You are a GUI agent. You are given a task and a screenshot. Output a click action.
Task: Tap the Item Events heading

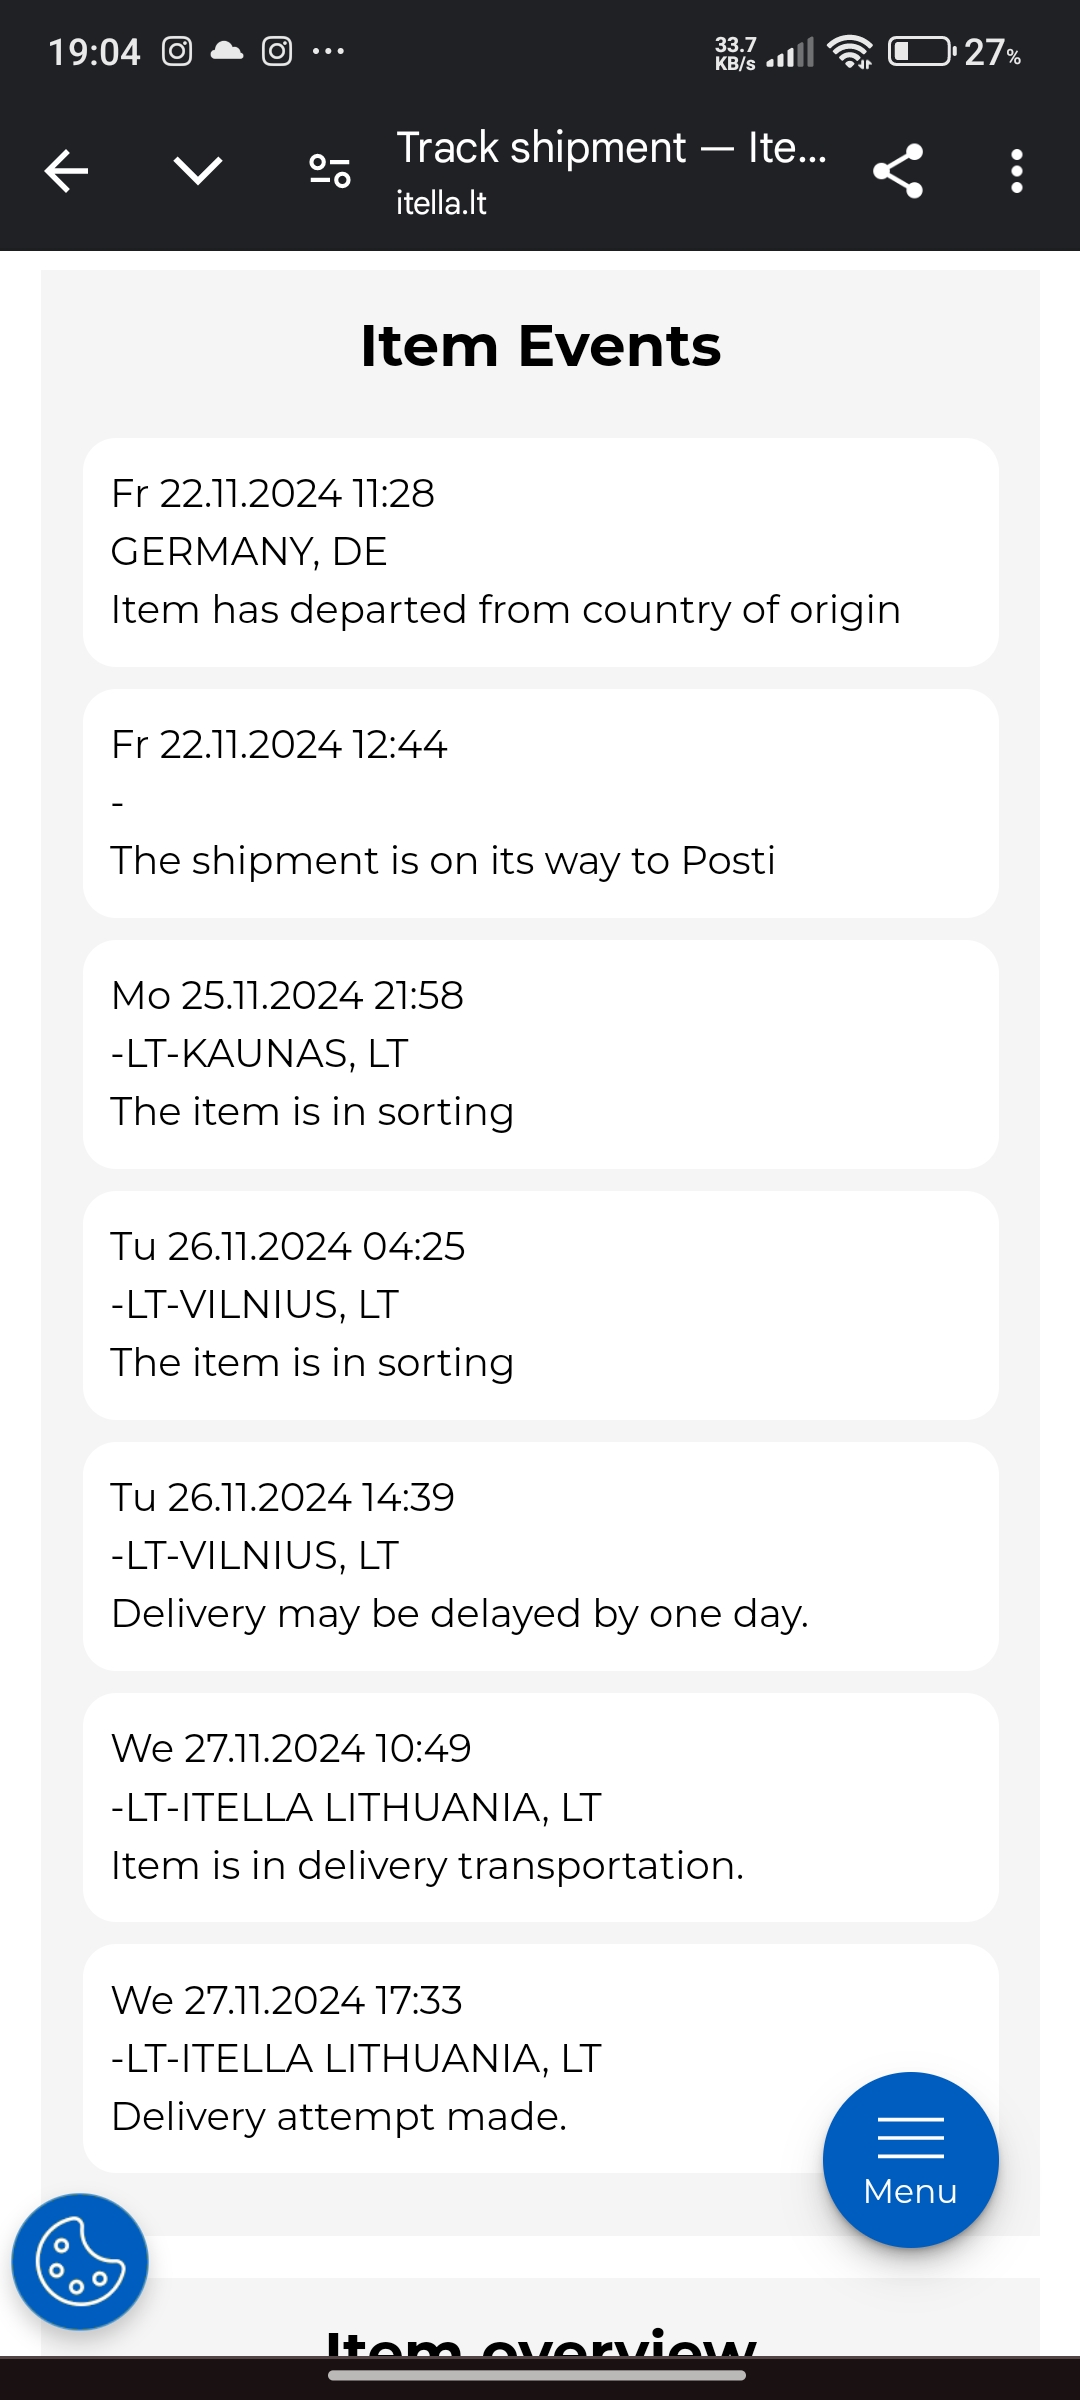pos(540,346)
